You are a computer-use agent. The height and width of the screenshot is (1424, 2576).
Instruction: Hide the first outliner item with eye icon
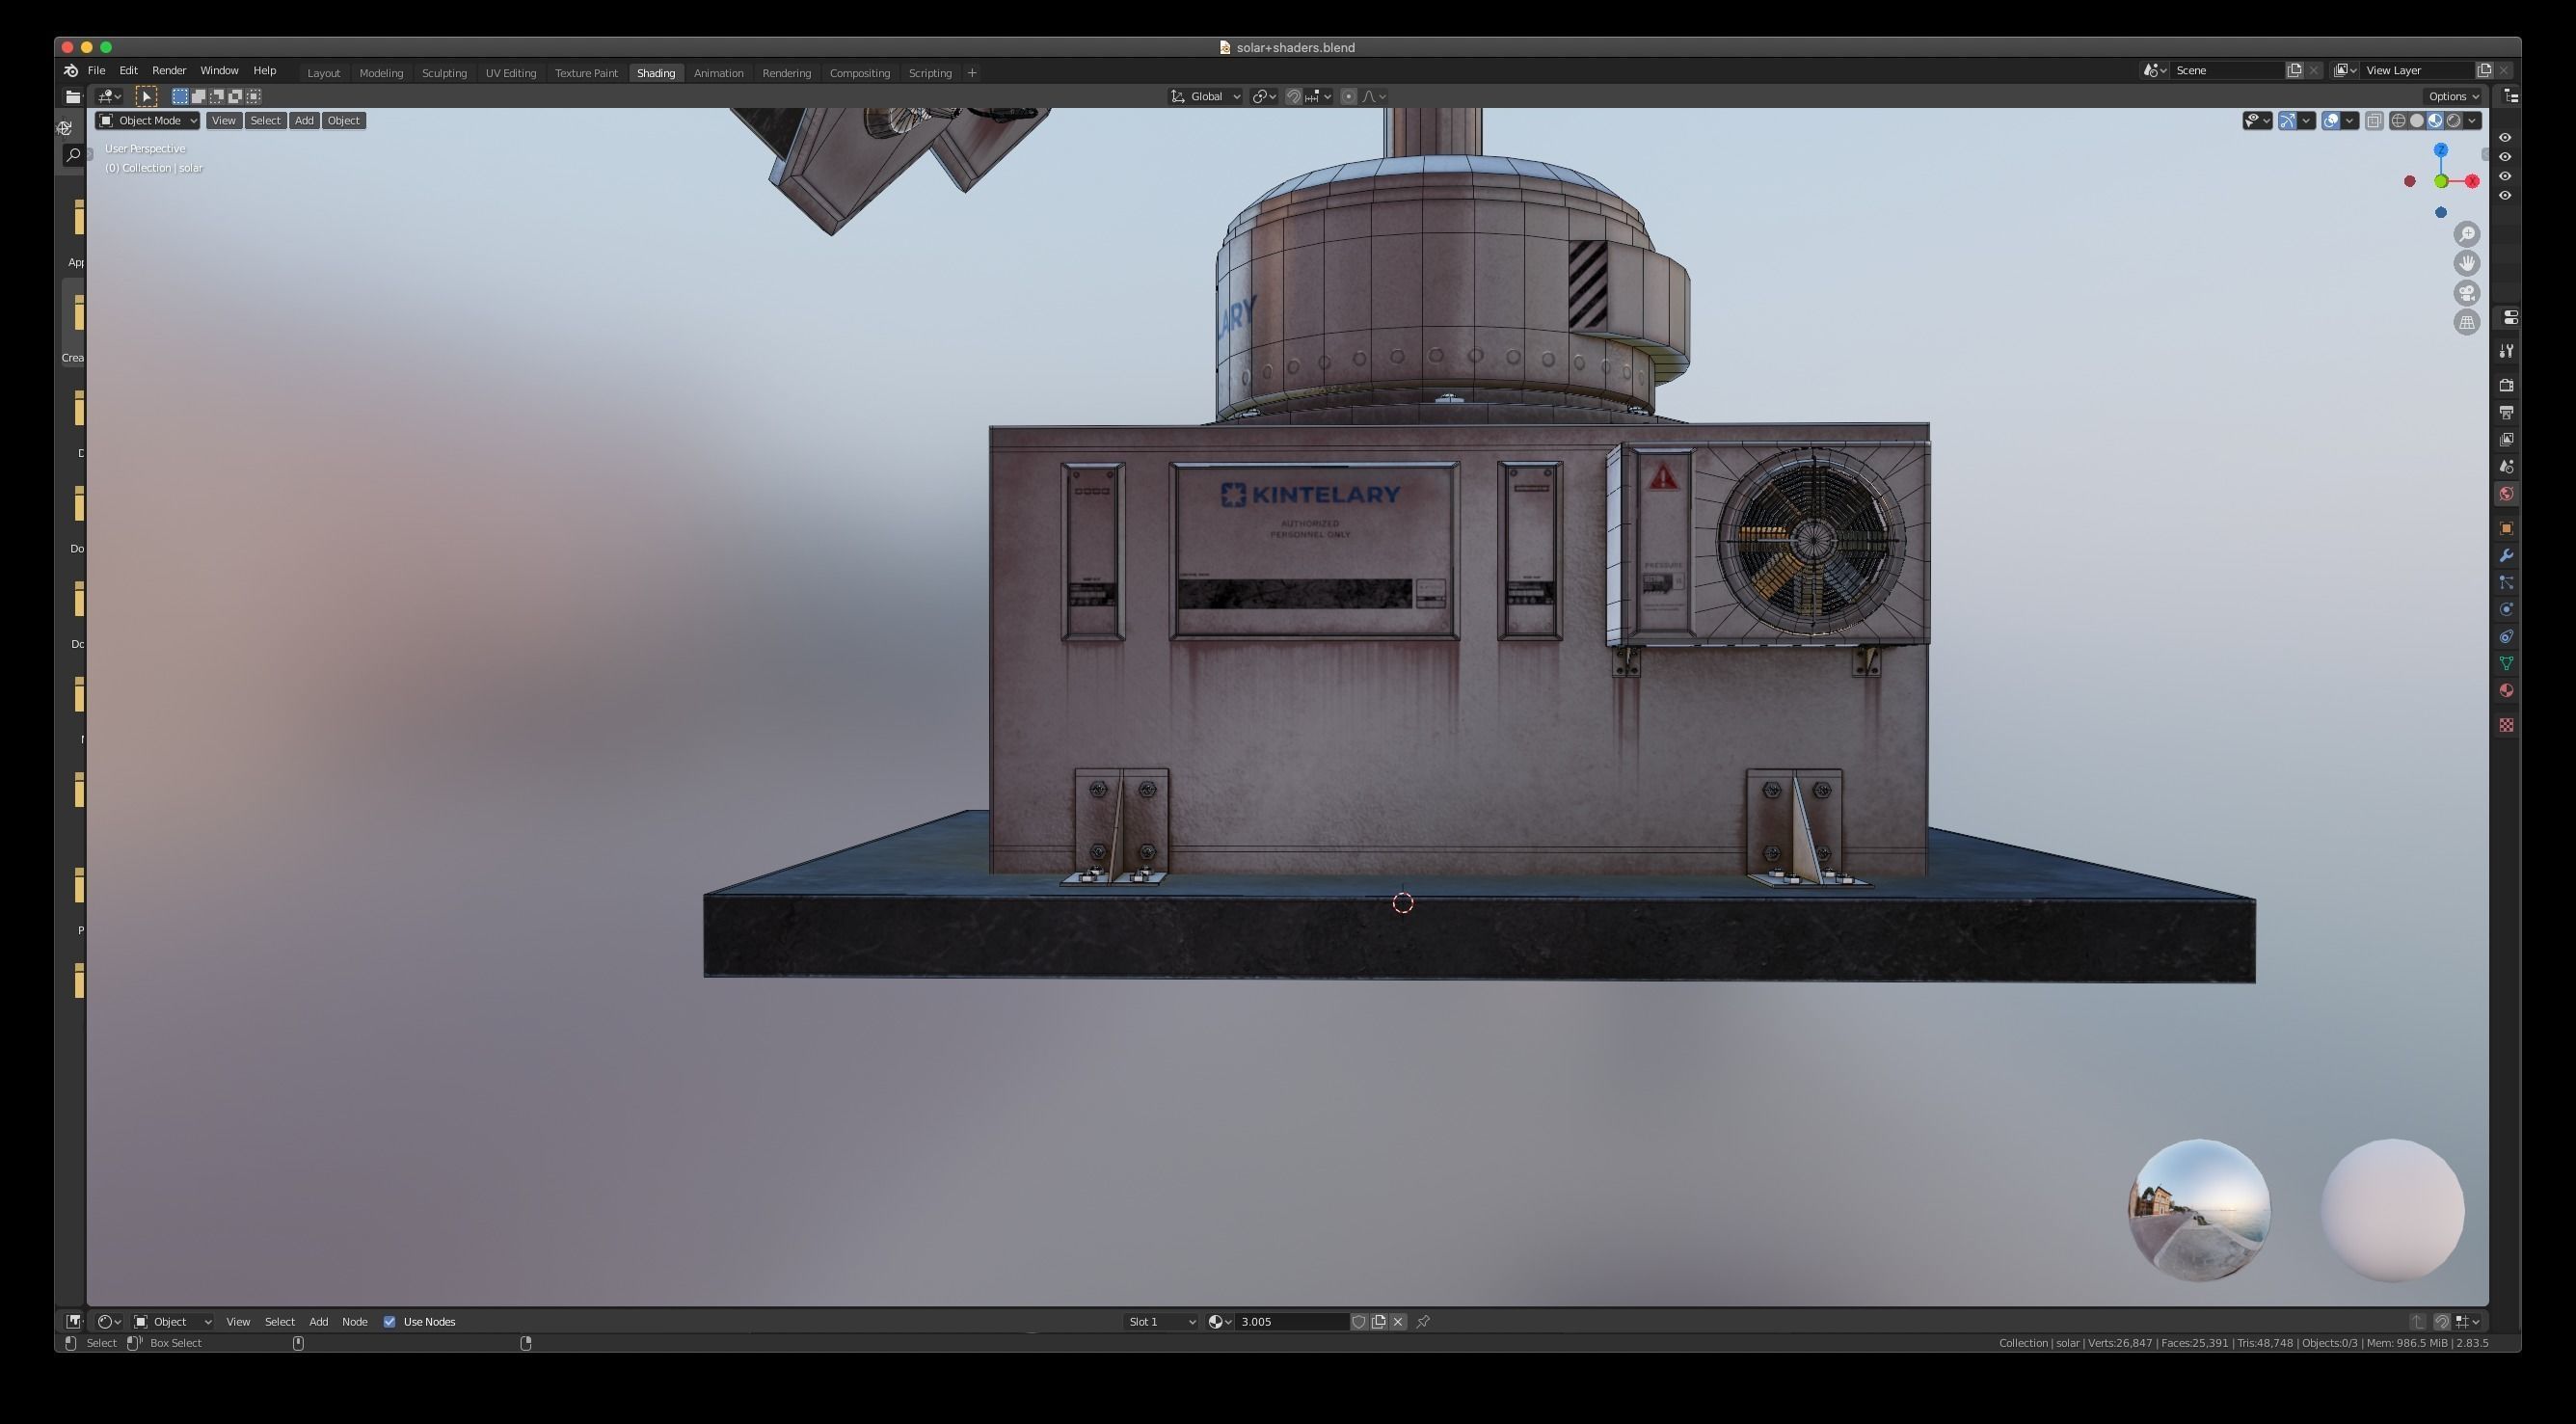tap(2505, 138)
